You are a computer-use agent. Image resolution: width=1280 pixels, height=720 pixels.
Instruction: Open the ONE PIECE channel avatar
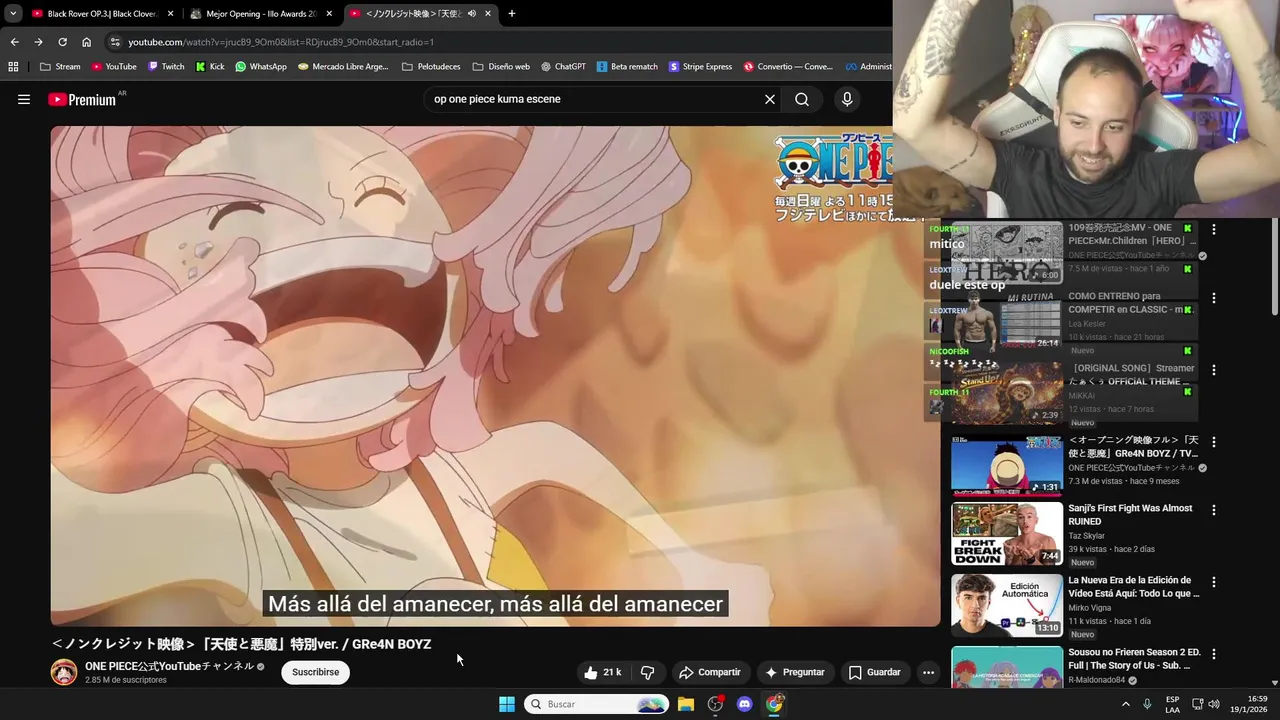click(x=64, y=672)
